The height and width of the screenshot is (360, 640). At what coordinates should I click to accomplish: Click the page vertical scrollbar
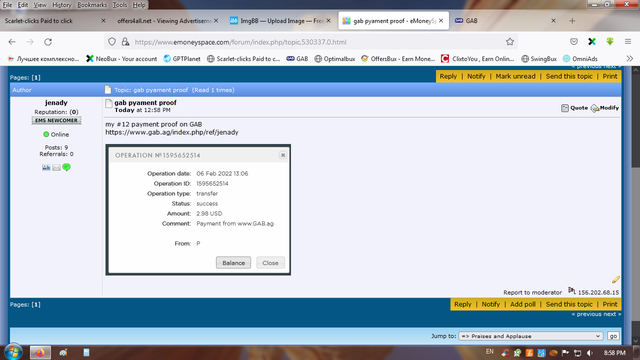[x=636, y=204]
